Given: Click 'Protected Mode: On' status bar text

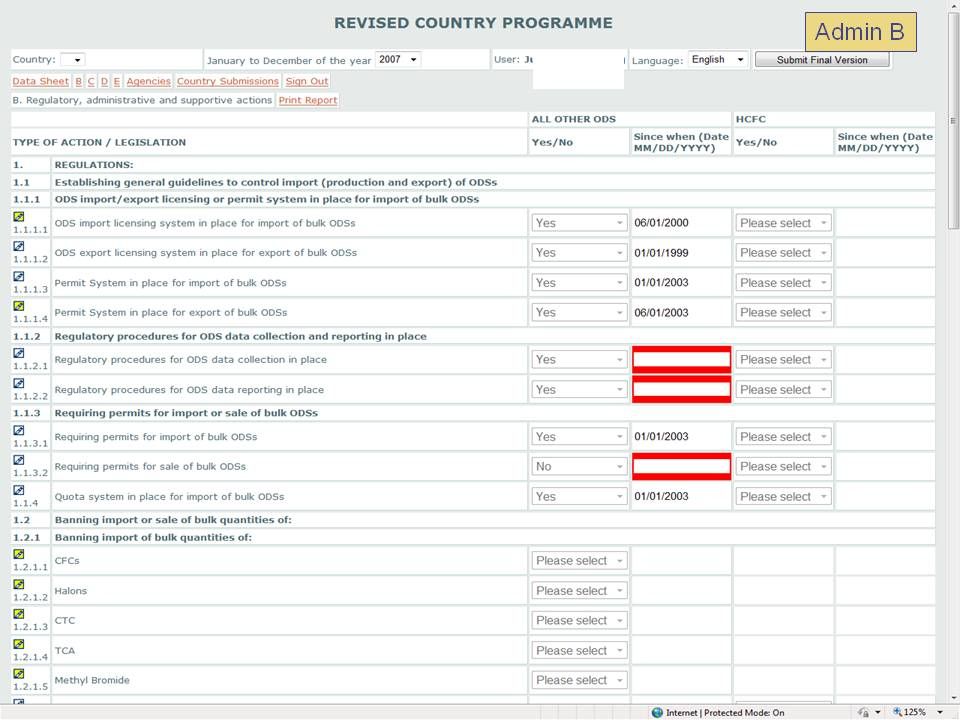Looking at the screenshot, I should (744, 713).
